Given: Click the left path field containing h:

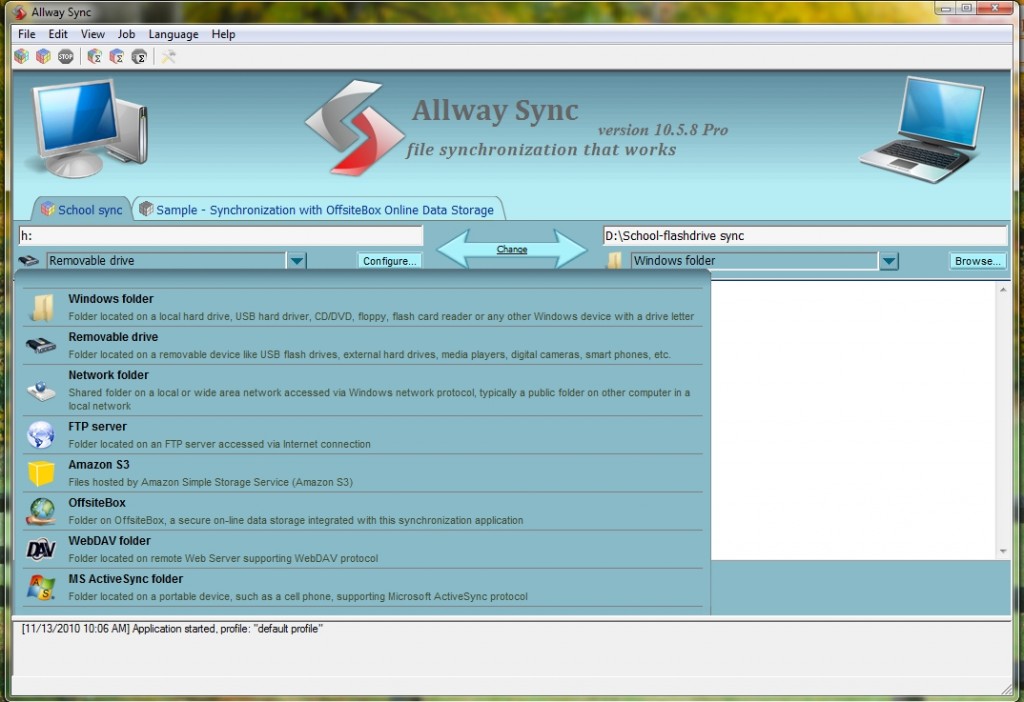Looking at the screenshot, I should [221, 235].
